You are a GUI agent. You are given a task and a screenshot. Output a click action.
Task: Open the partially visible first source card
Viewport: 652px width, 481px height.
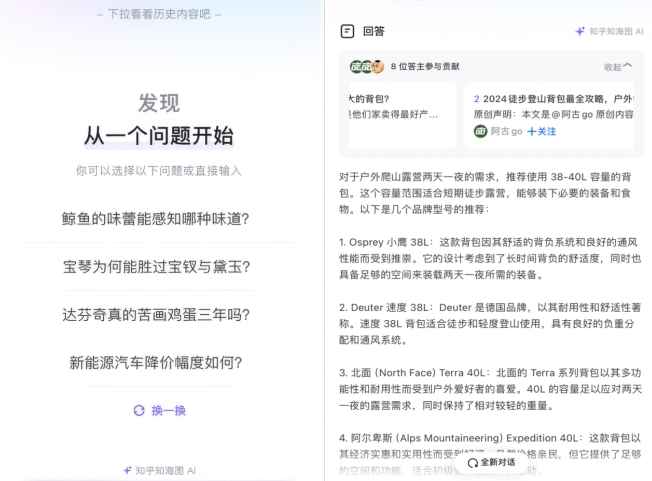pyautogui.click(x=402, y=115)
